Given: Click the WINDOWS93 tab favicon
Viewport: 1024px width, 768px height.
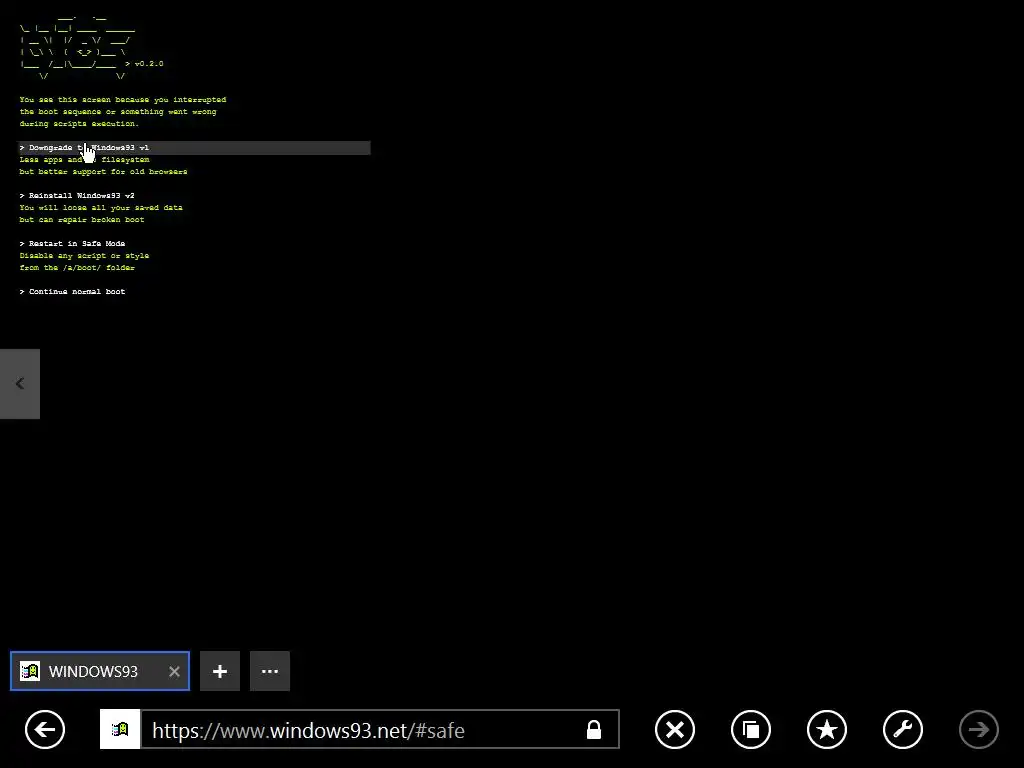Looking at the screenshot, I should pos(30,671).
